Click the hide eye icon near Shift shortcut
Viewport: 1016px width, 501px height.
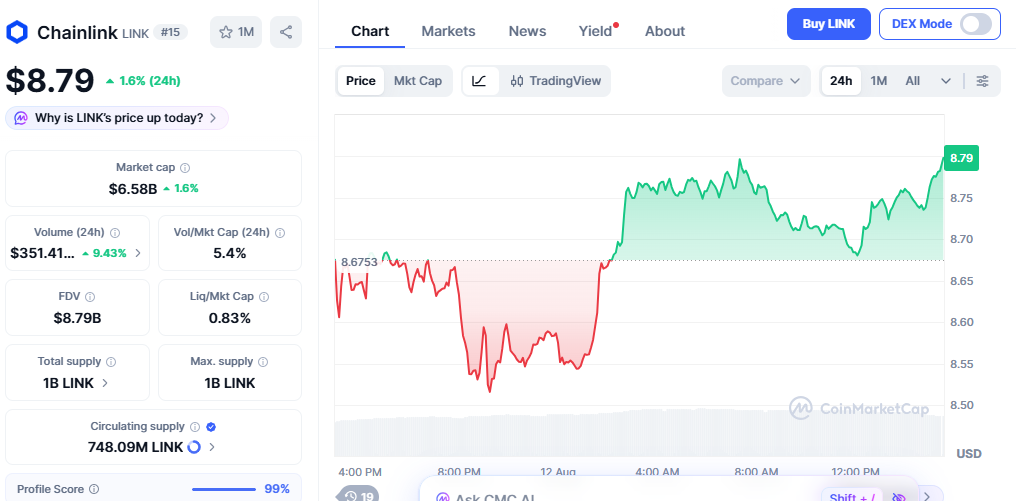[x=899, y=496]
